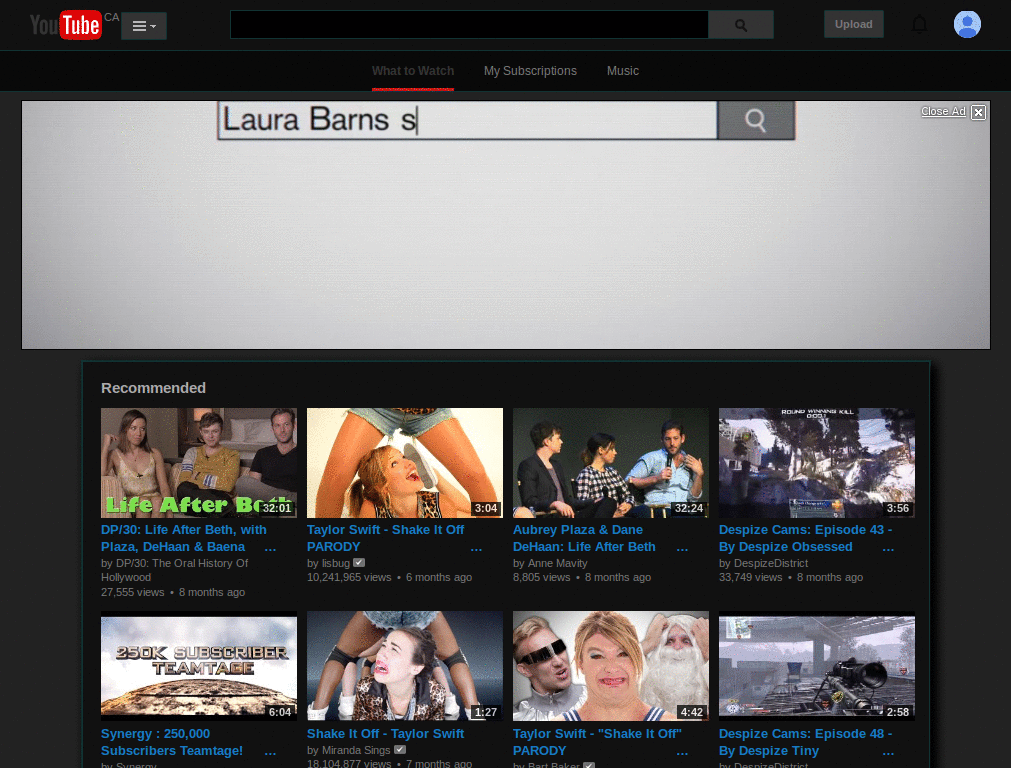Close the ad with the X icon
Image resolution: width=1024 pixels, height=768 pixels.
[978, 112]
